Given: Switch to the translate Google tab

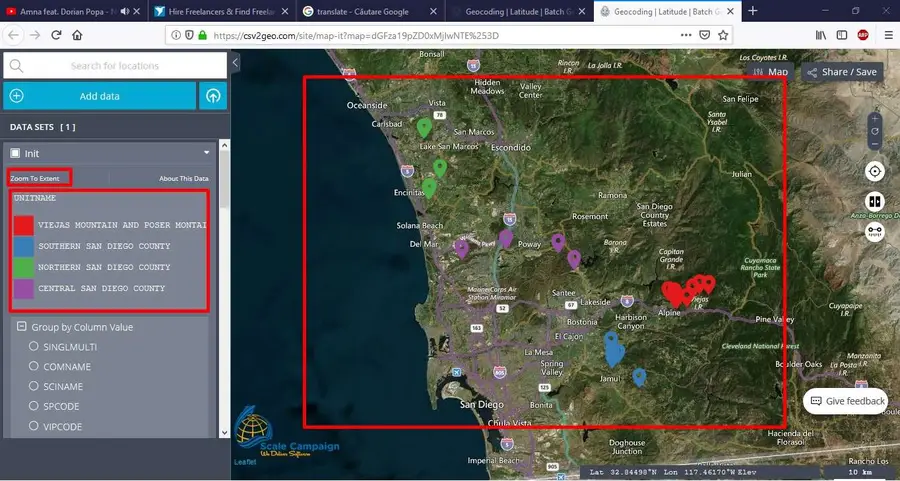Looking at the screenshot, I should (370, 10).
